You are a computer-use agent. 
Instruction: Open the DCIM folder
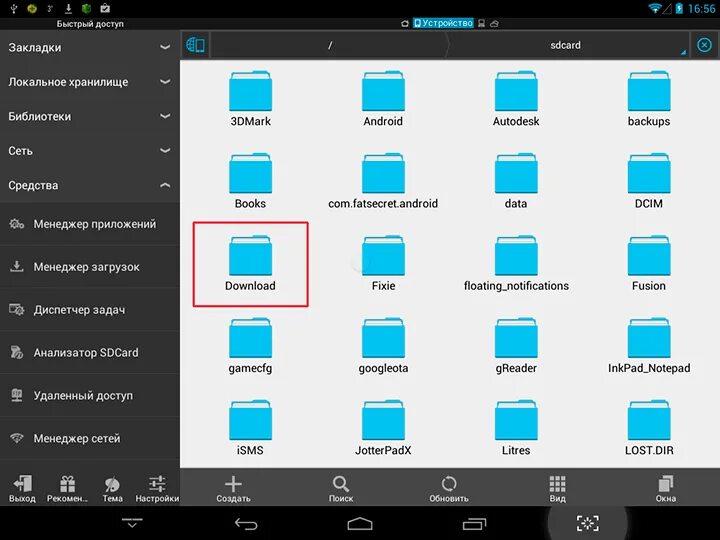pyautogui.click(x=648, y=181)
